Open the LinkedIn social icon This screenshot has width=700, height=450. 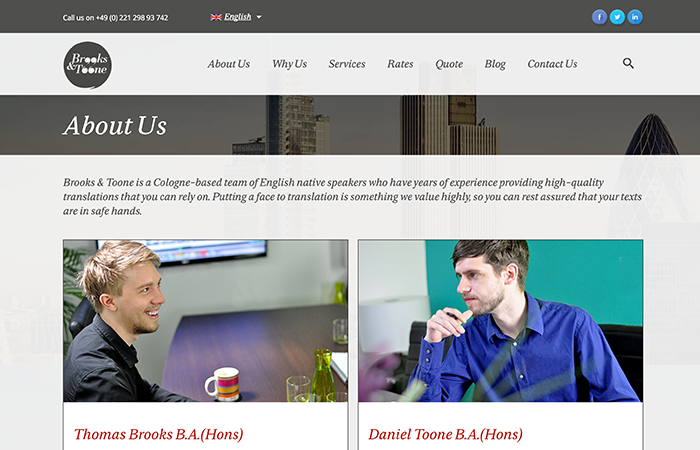635,17
